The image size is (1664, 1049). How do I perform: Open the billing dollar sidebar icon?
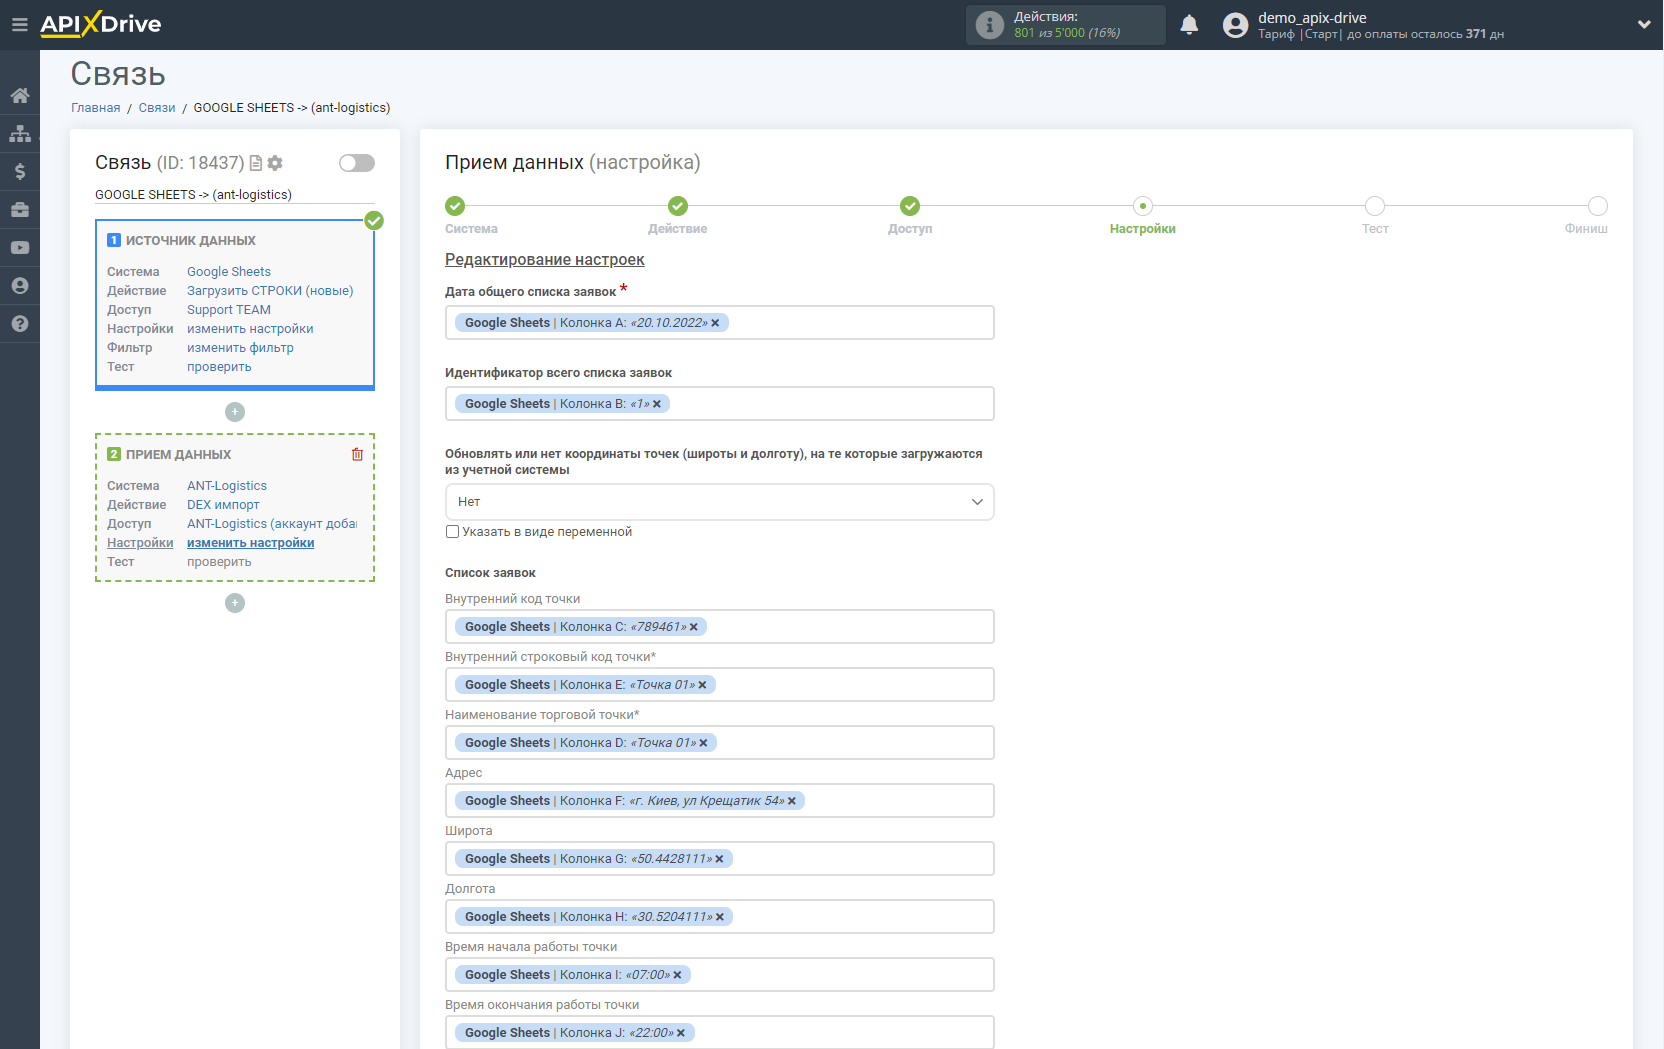20,172
